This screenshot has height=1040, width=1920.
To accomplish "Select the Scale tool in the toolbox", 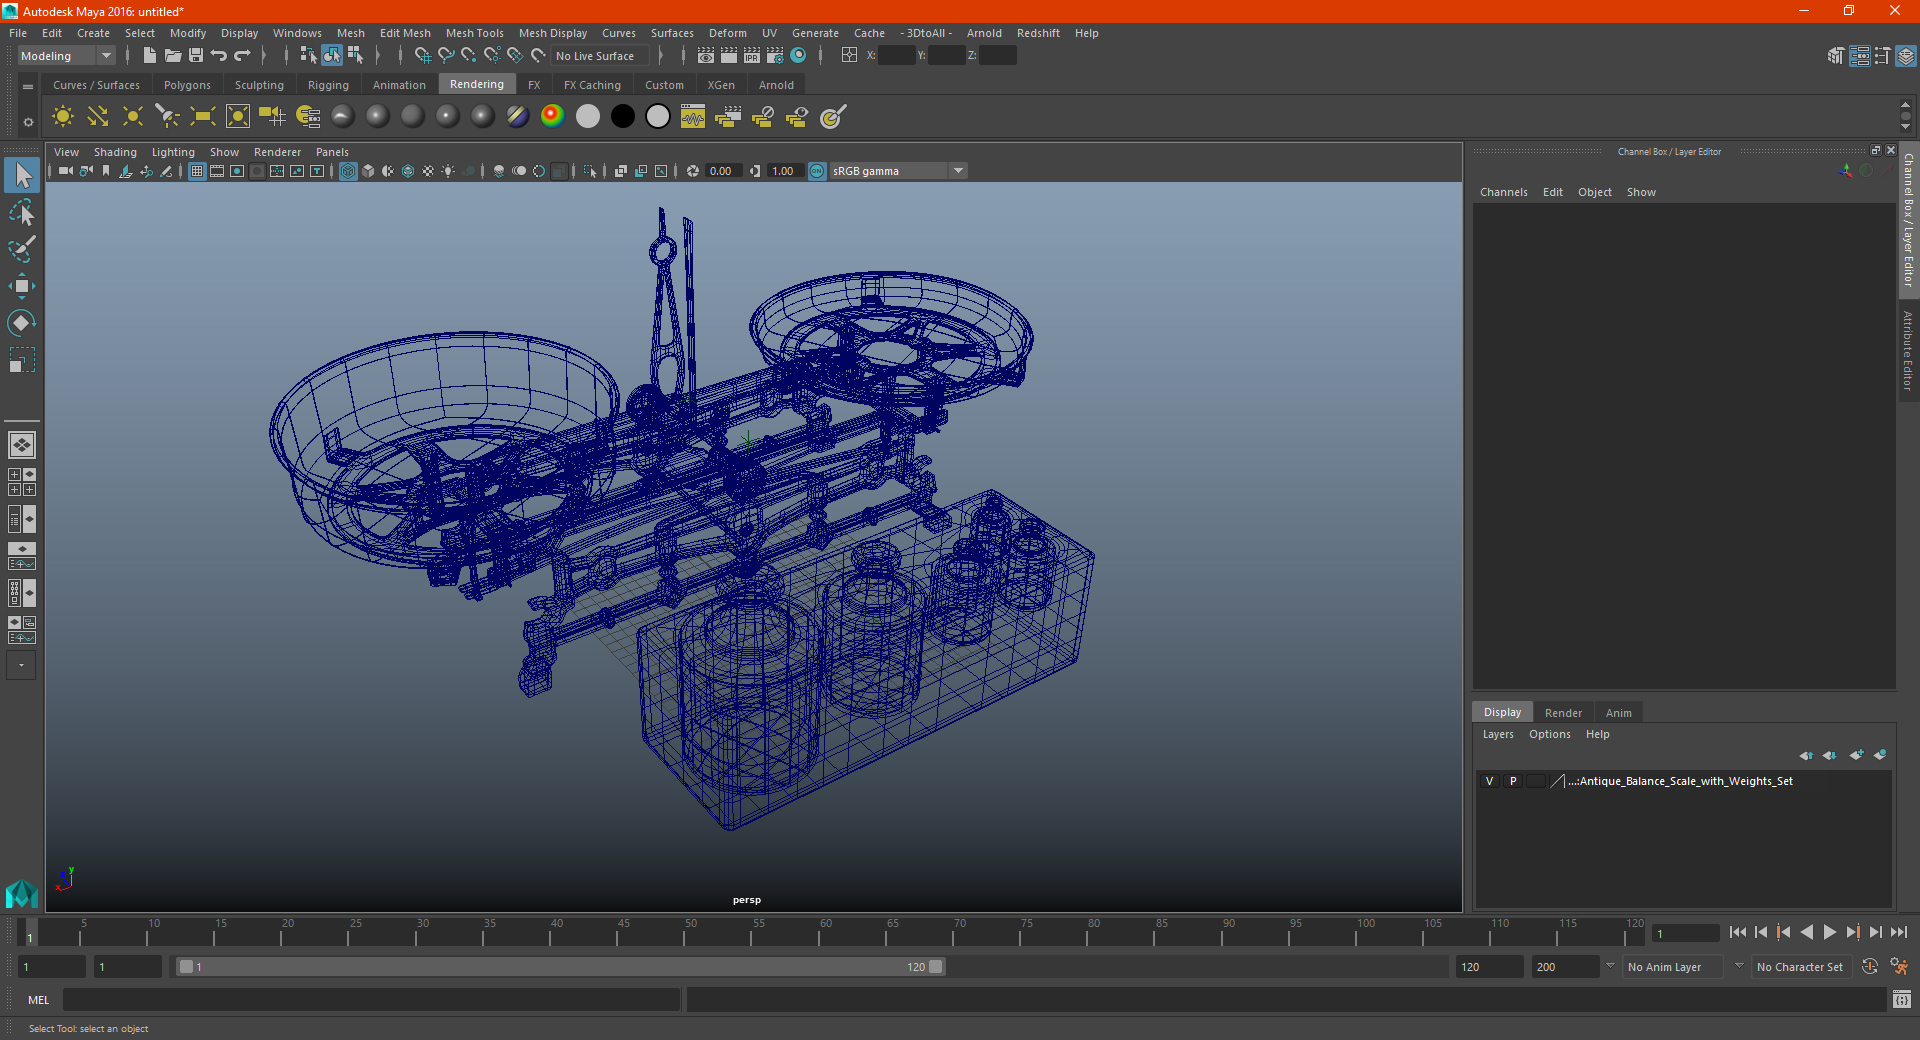I will pos(21,359).
